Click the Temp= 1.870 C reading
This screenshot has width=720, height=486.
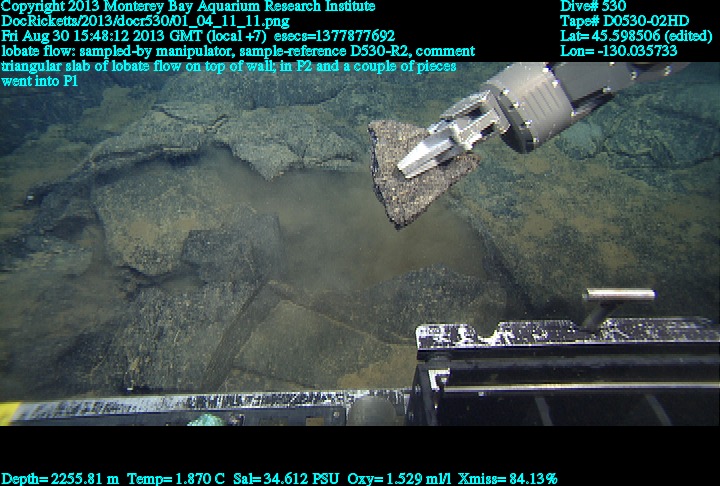coord(176,479)
